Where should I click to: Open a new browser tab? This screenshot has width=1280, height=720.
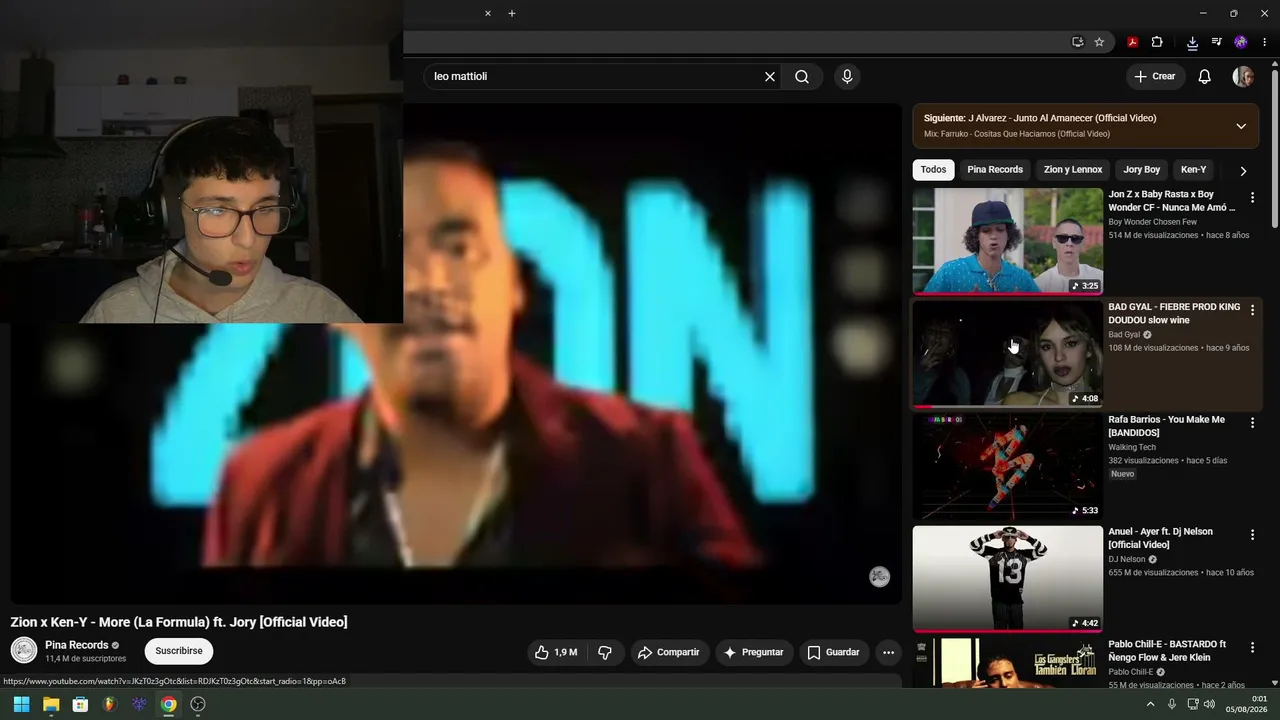(512, 13)
